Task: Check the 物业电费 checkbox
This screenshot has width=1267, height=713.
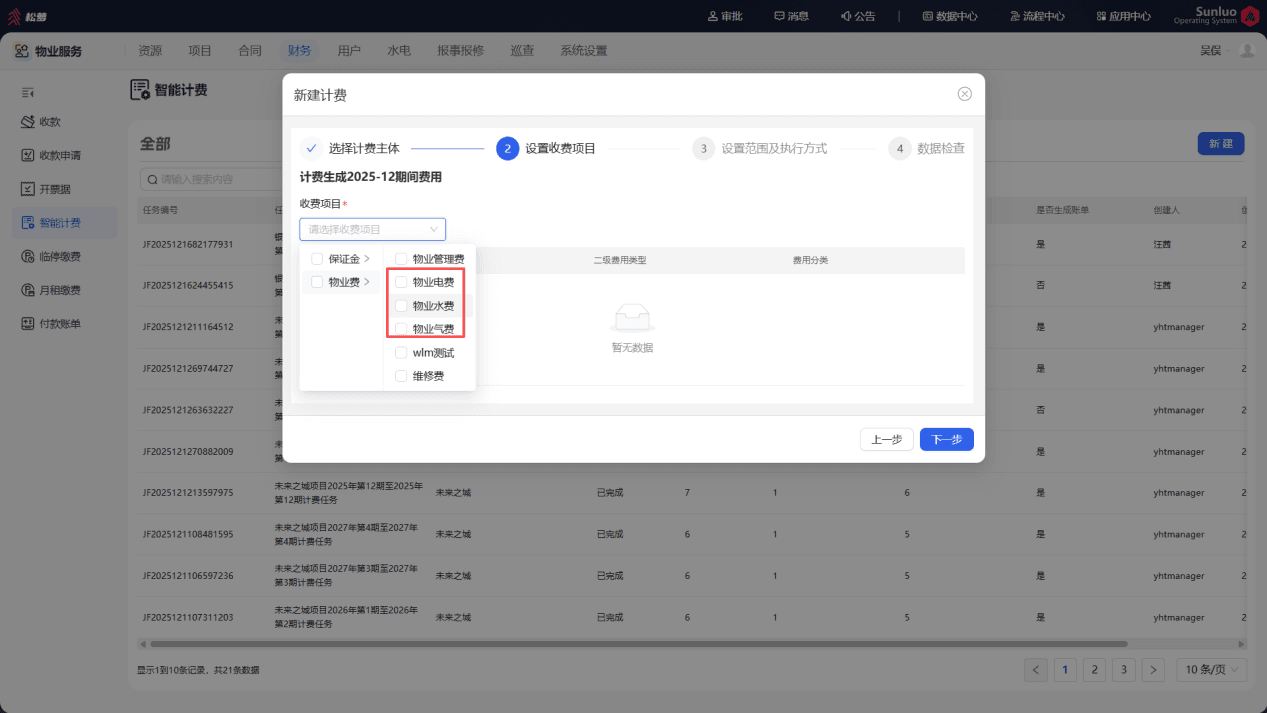Action: (401, 282)
